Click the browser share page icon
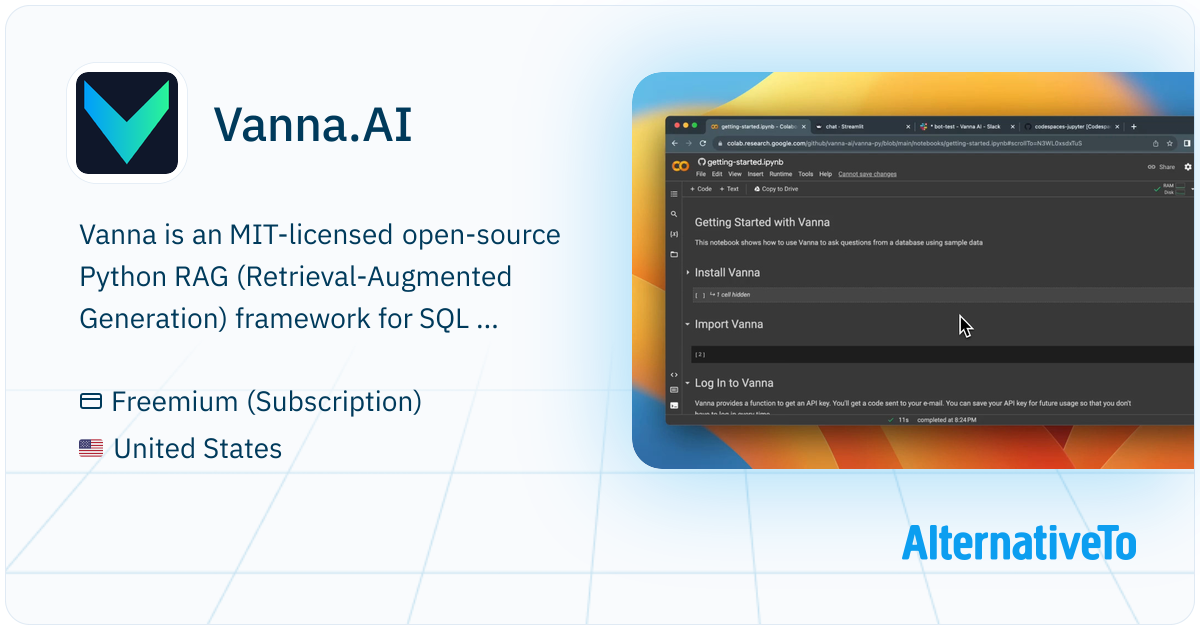Image resolution: width=1200 pixels, height=630 pixels. (1156, 143)
